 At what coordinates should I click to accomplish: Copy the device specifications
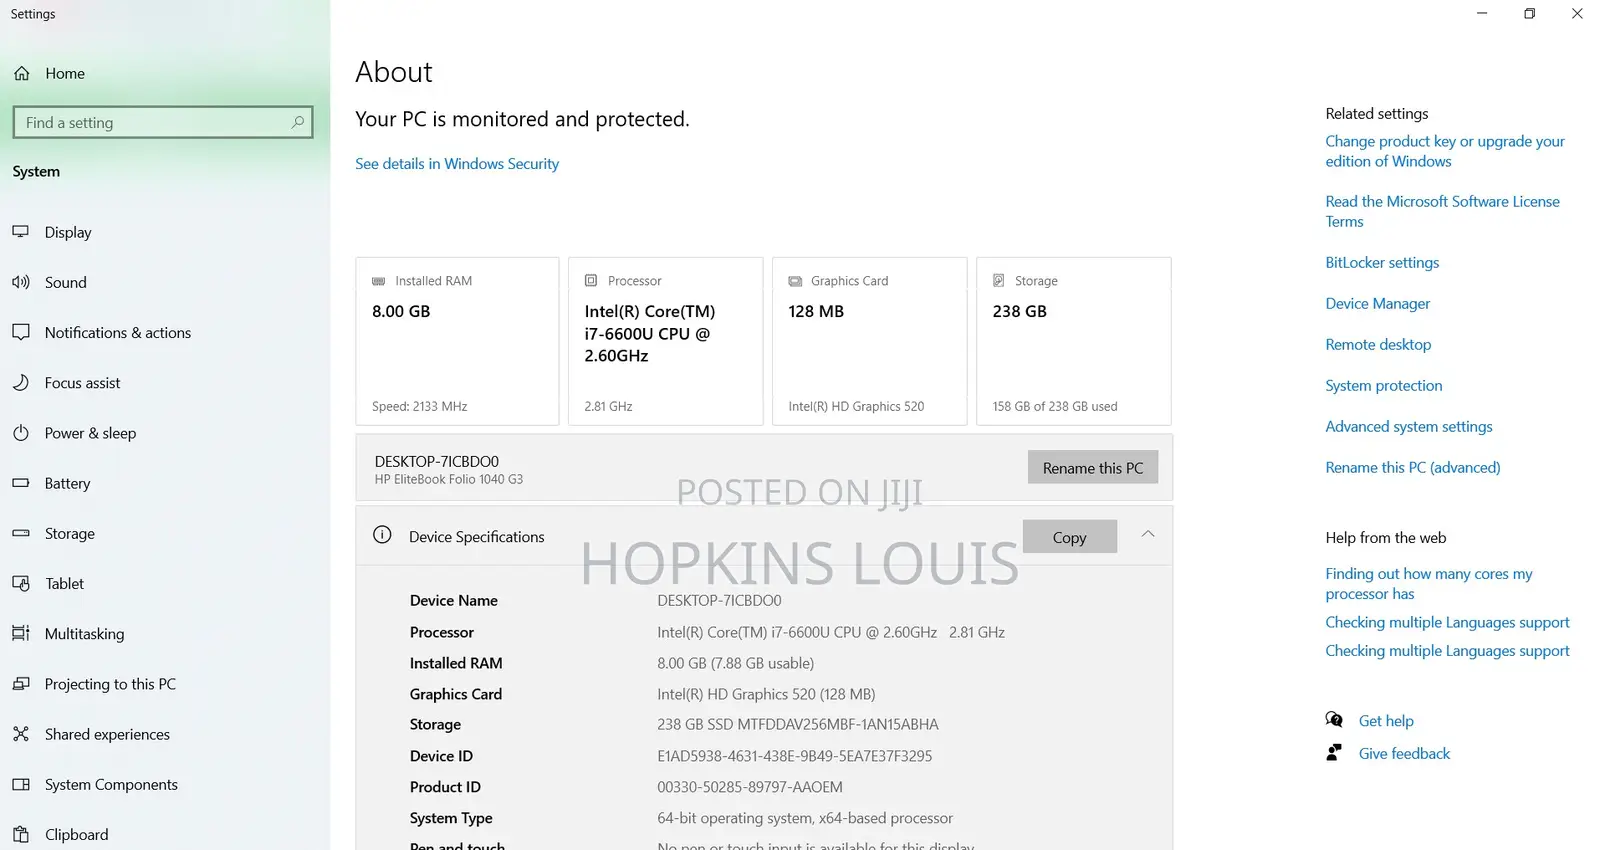1069,536
